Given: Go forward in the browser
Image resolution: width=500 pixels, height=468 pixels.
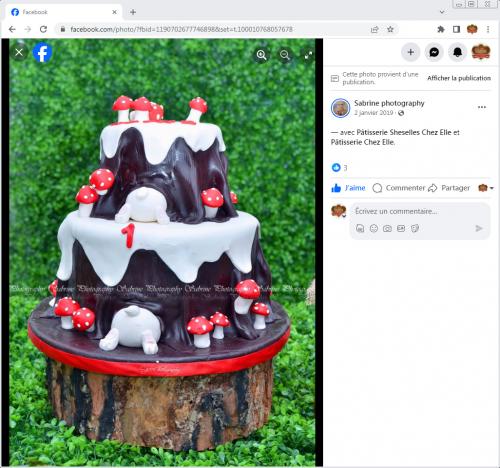Looking at the screenshot, I should click(x=28, y=29).
